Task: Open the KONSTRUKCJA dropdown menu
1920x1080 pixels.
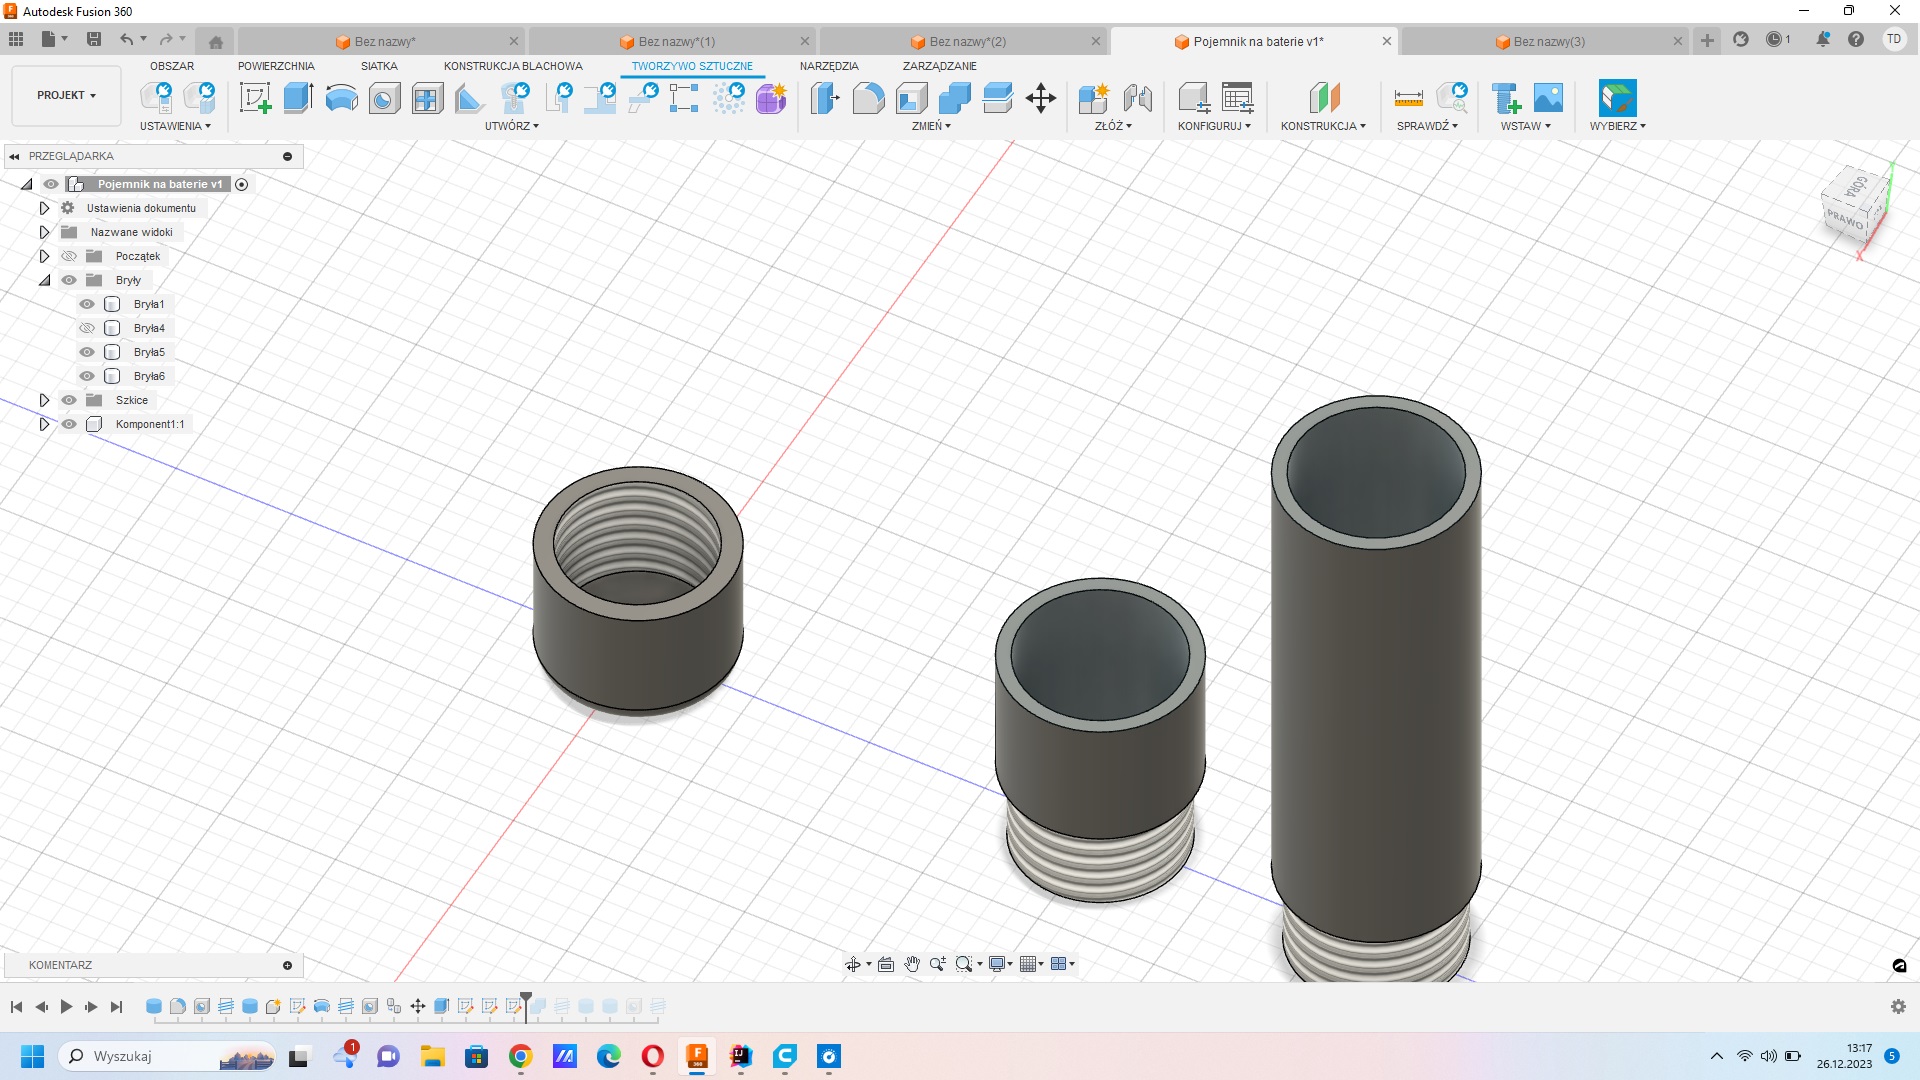Action: coord(1322,126)
